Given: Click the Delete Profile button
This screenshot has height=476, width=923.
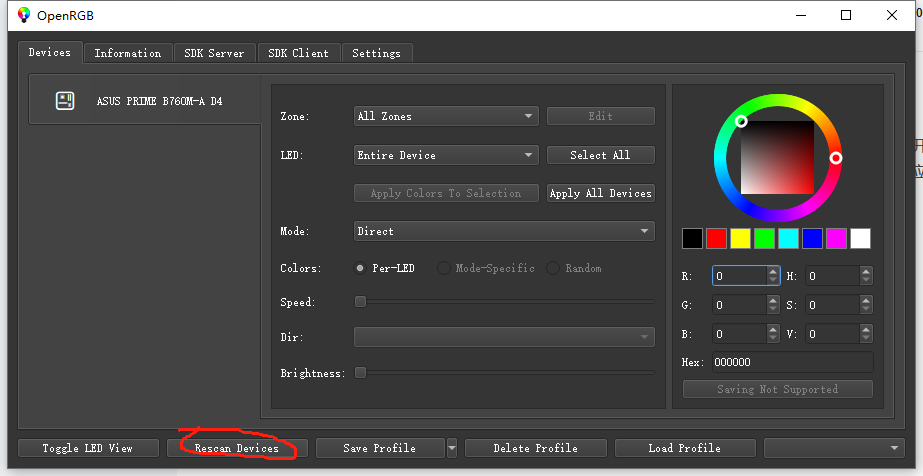Looking at the screenshot, I should 536,448.
